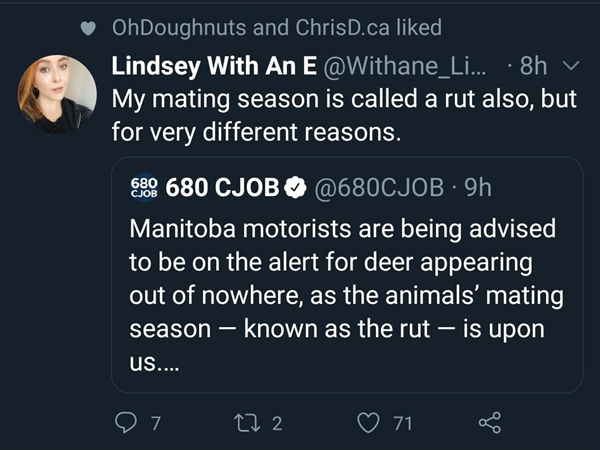This screenshot has height=450, width=600.
Task: Click the reply speech bubble icon
Action: click(125, 424)
